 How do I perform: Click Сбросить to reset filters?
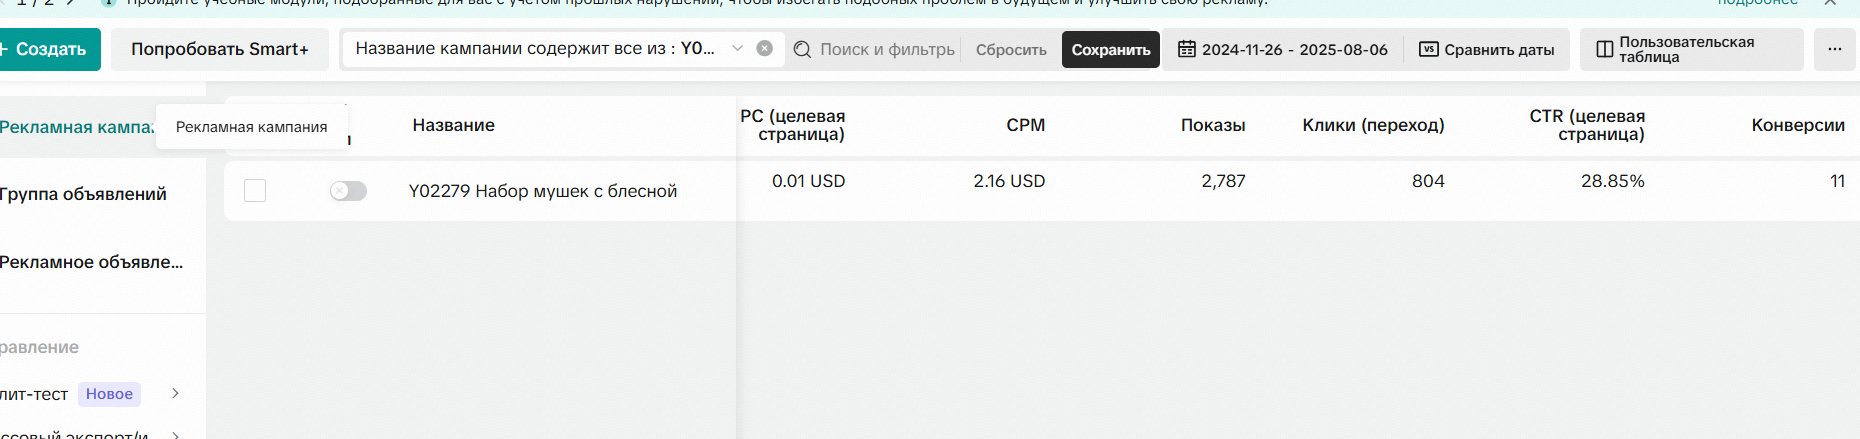tap(1011, 49)
